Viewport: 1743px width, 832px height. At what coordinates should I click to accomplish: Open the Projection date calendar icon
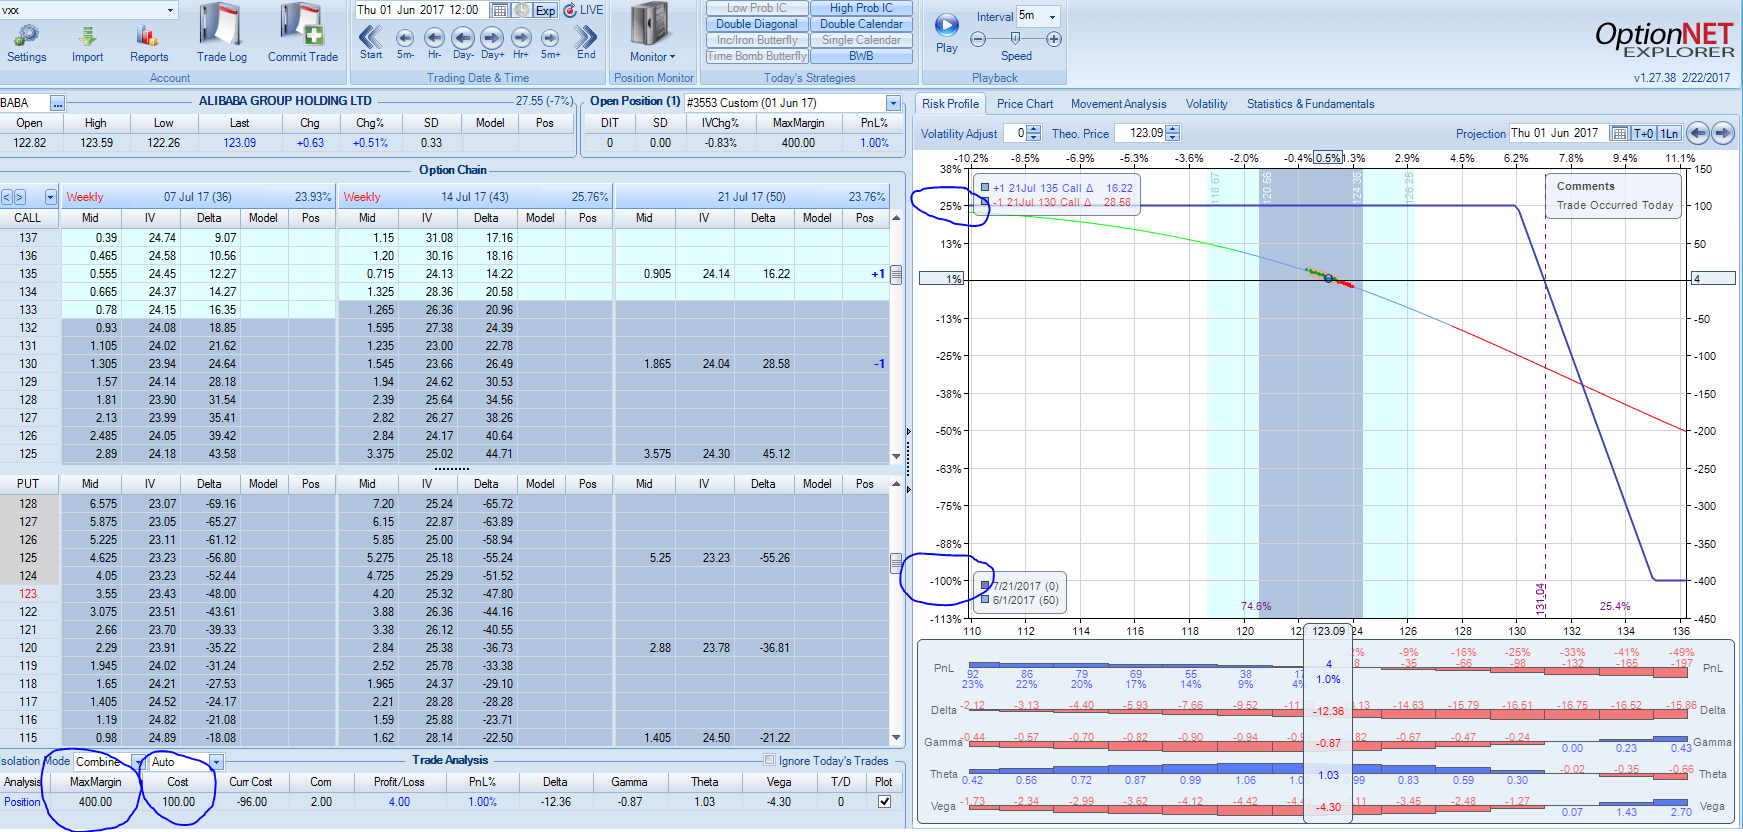coord(1619,133)
